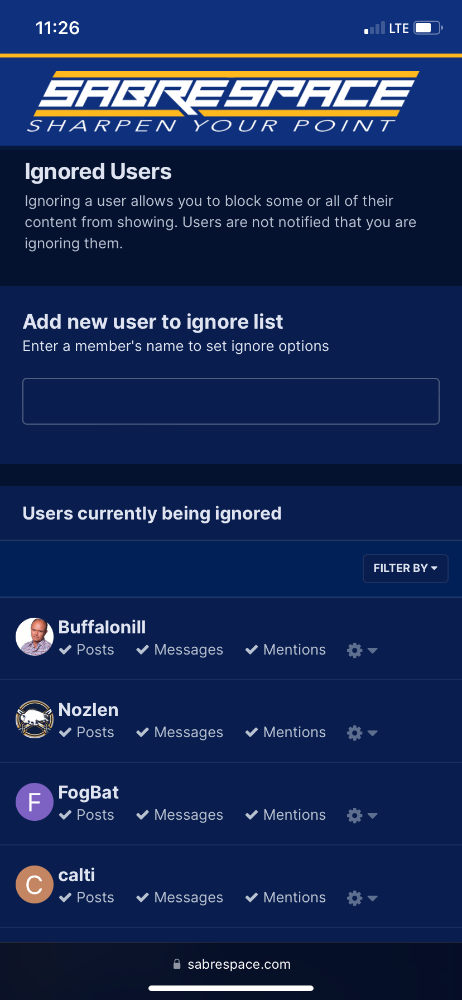Viewport: 462px width, 1000px height.
Task: Open the gear settings icon for FogBat
Action: click(354, 815)
